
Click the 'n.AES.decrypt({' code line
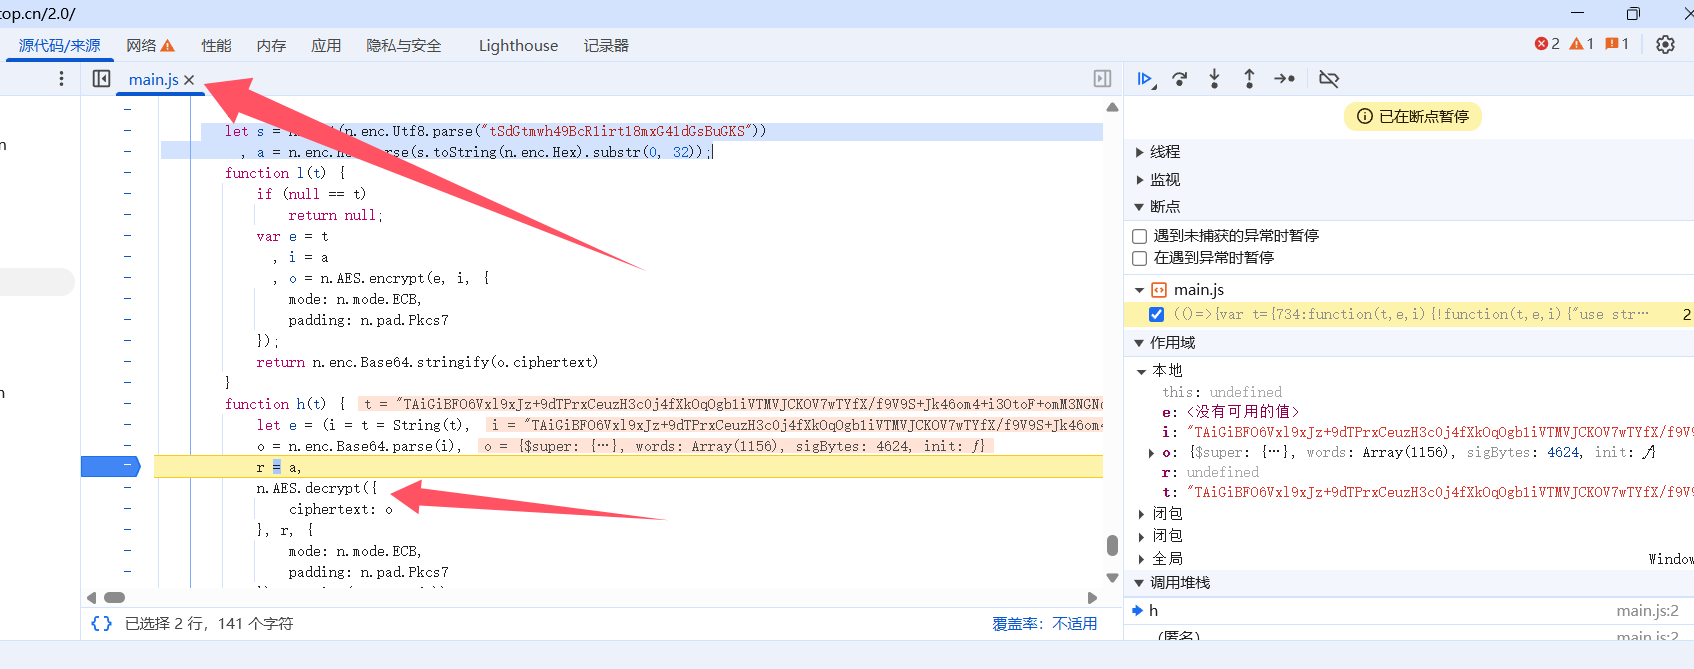[x=317, y=488]
